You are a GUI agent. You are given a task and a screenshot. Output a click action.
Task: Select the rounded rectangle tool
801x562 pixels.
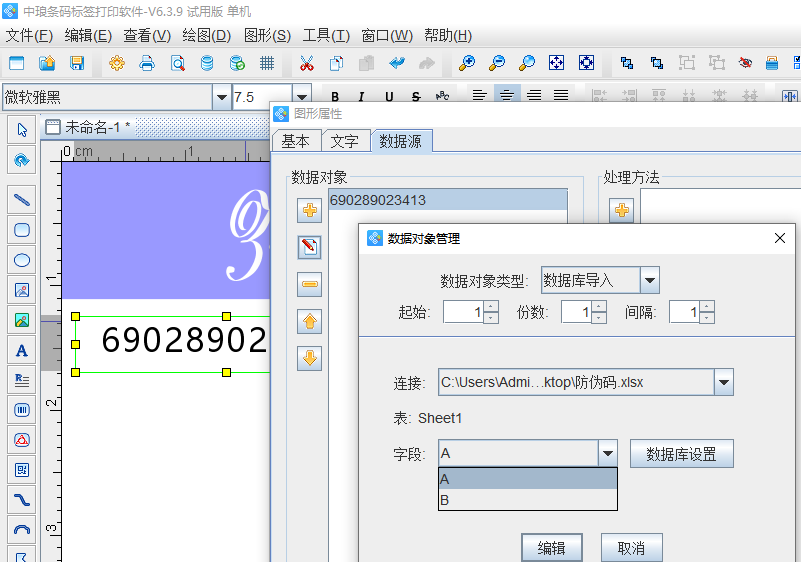click(21, 230)
